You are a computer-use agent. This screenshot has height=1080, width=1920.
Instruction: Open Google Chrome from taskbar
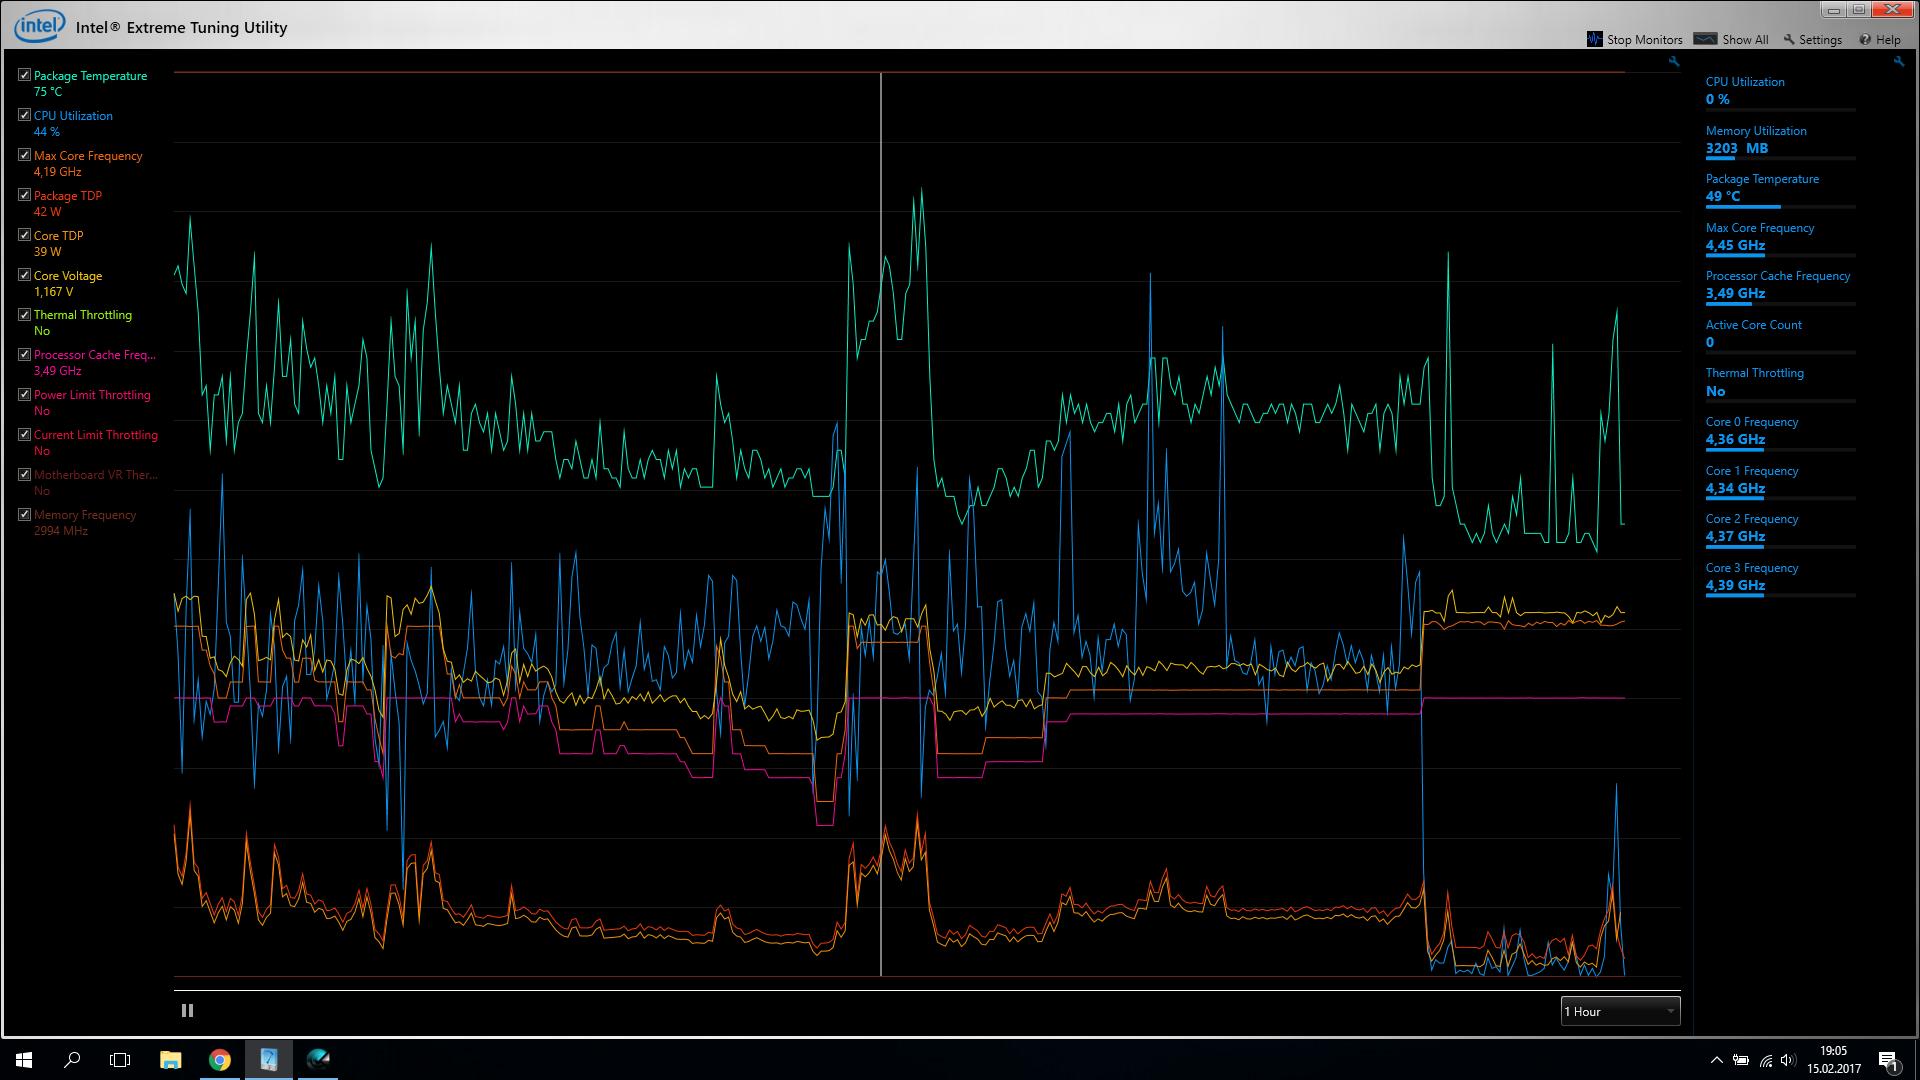[x=219, y=1060]
